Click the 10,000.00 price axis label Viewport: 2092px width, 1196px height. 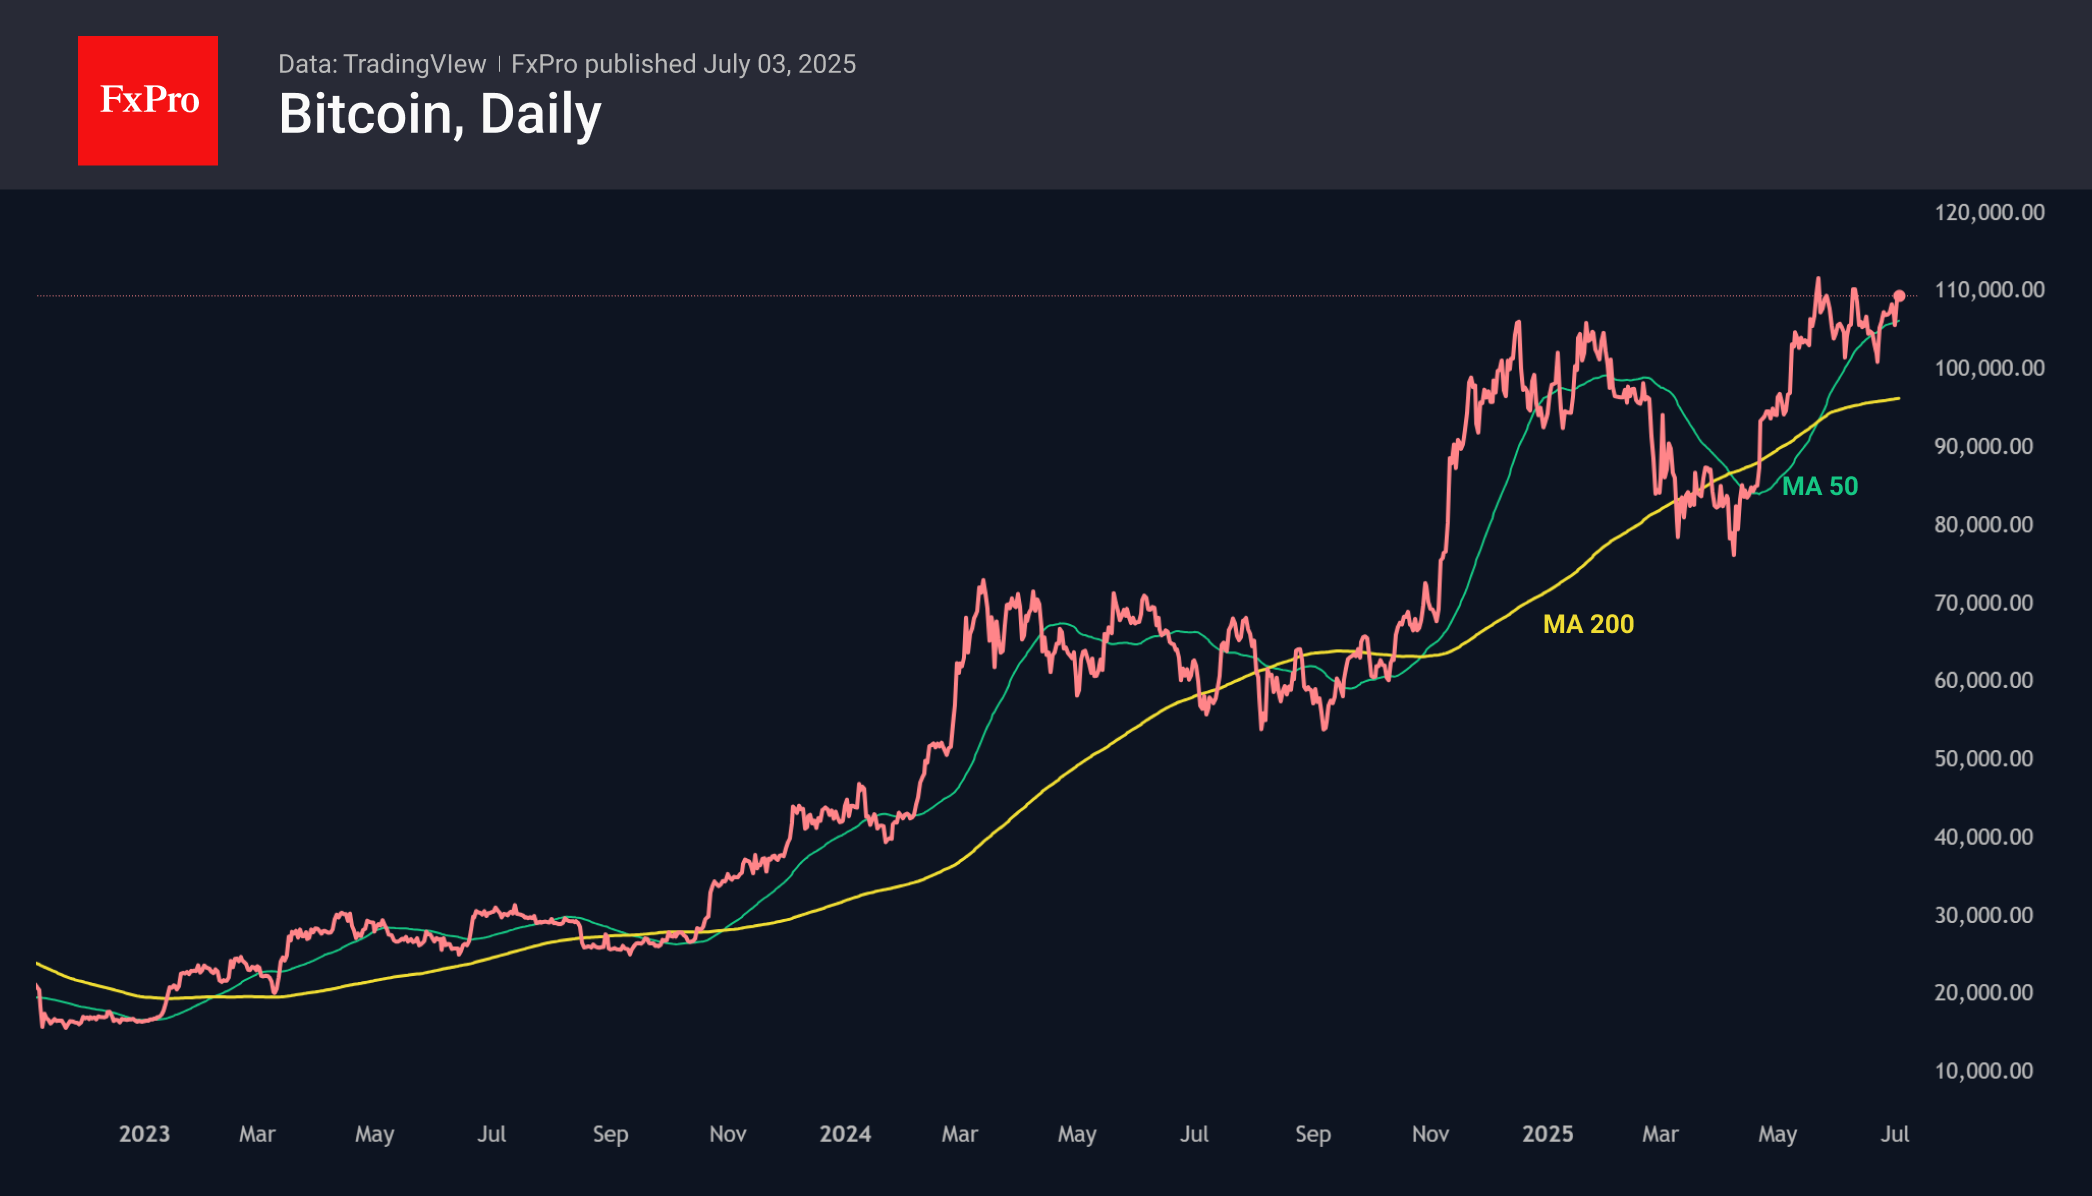click(x=1983, y=1071)
